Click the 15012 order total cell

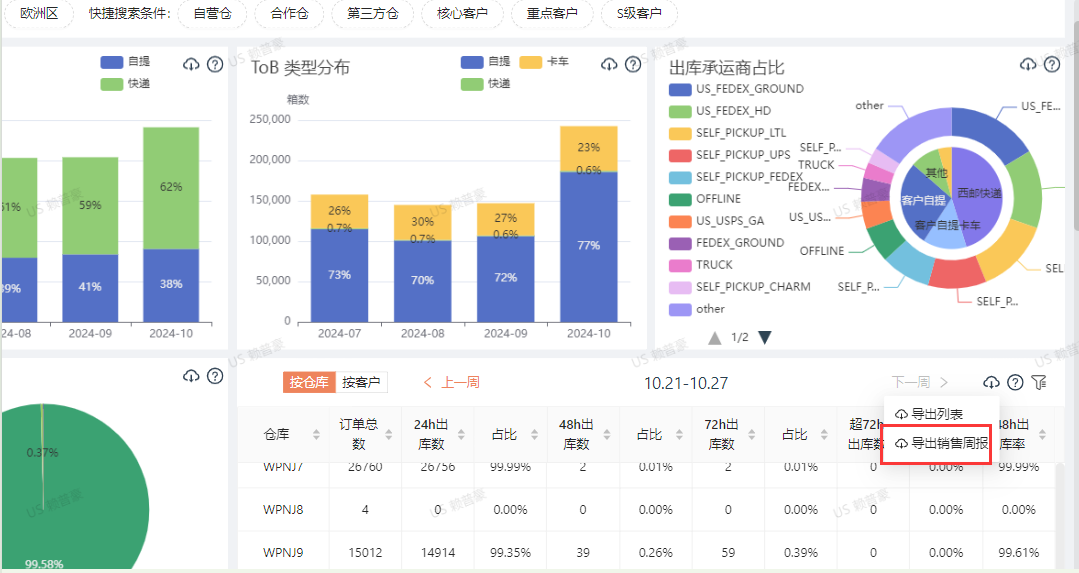(365, 552)
